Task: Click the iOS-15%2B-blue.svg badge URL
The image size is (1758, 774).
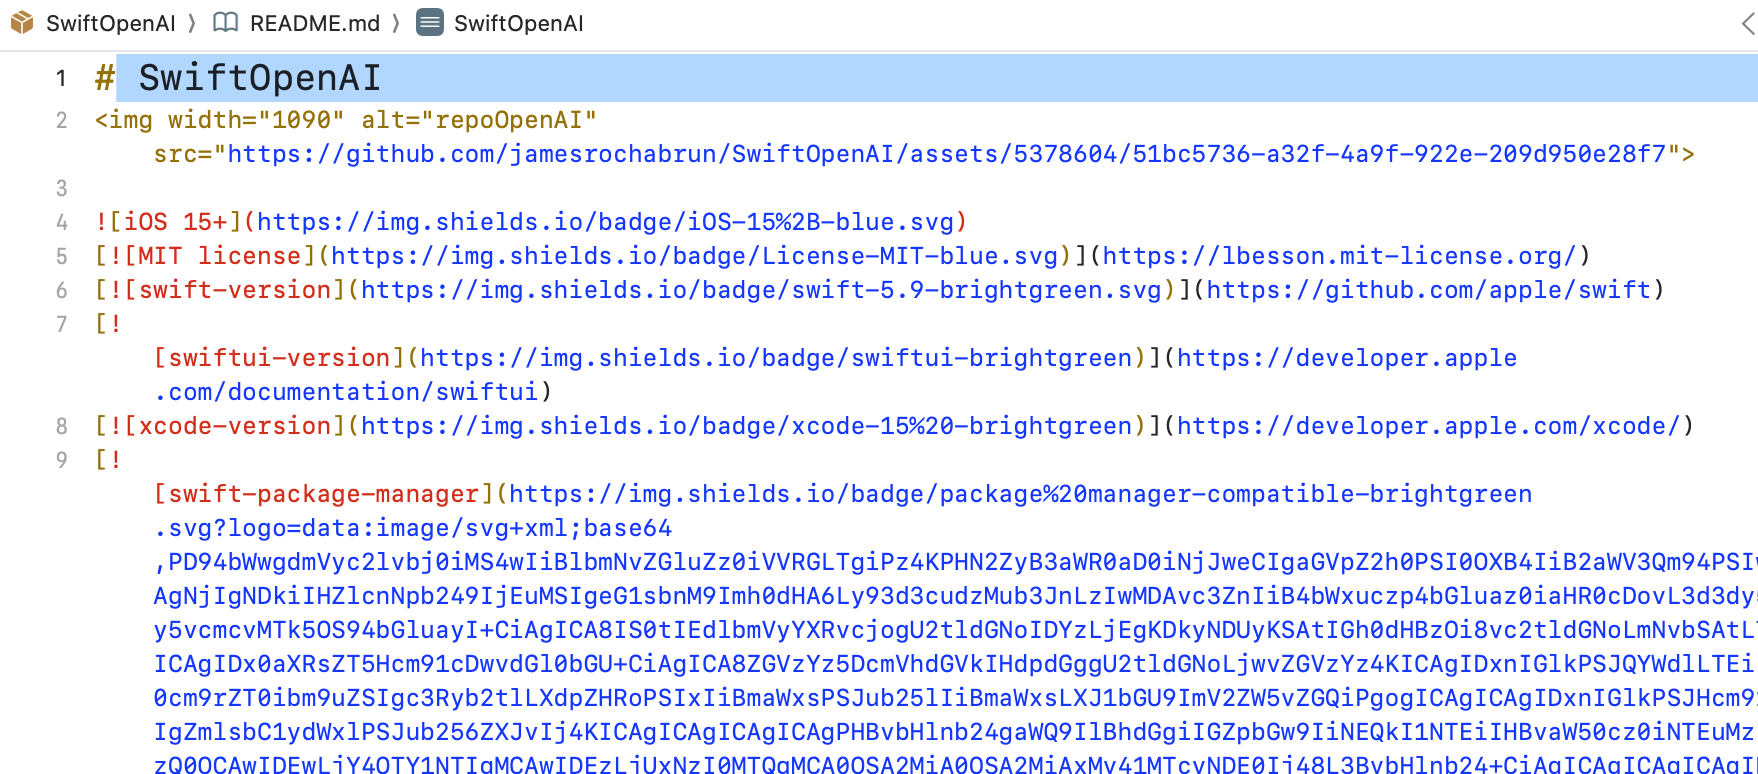Action: [x=605, y=222]
